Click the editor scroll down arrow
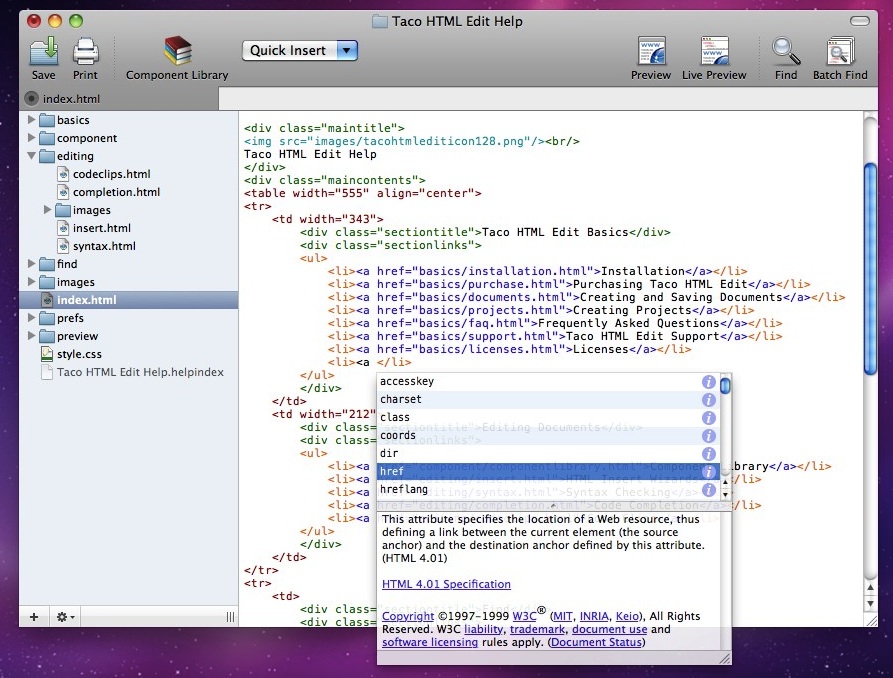The image size is (893, 678). pos(870,603)
